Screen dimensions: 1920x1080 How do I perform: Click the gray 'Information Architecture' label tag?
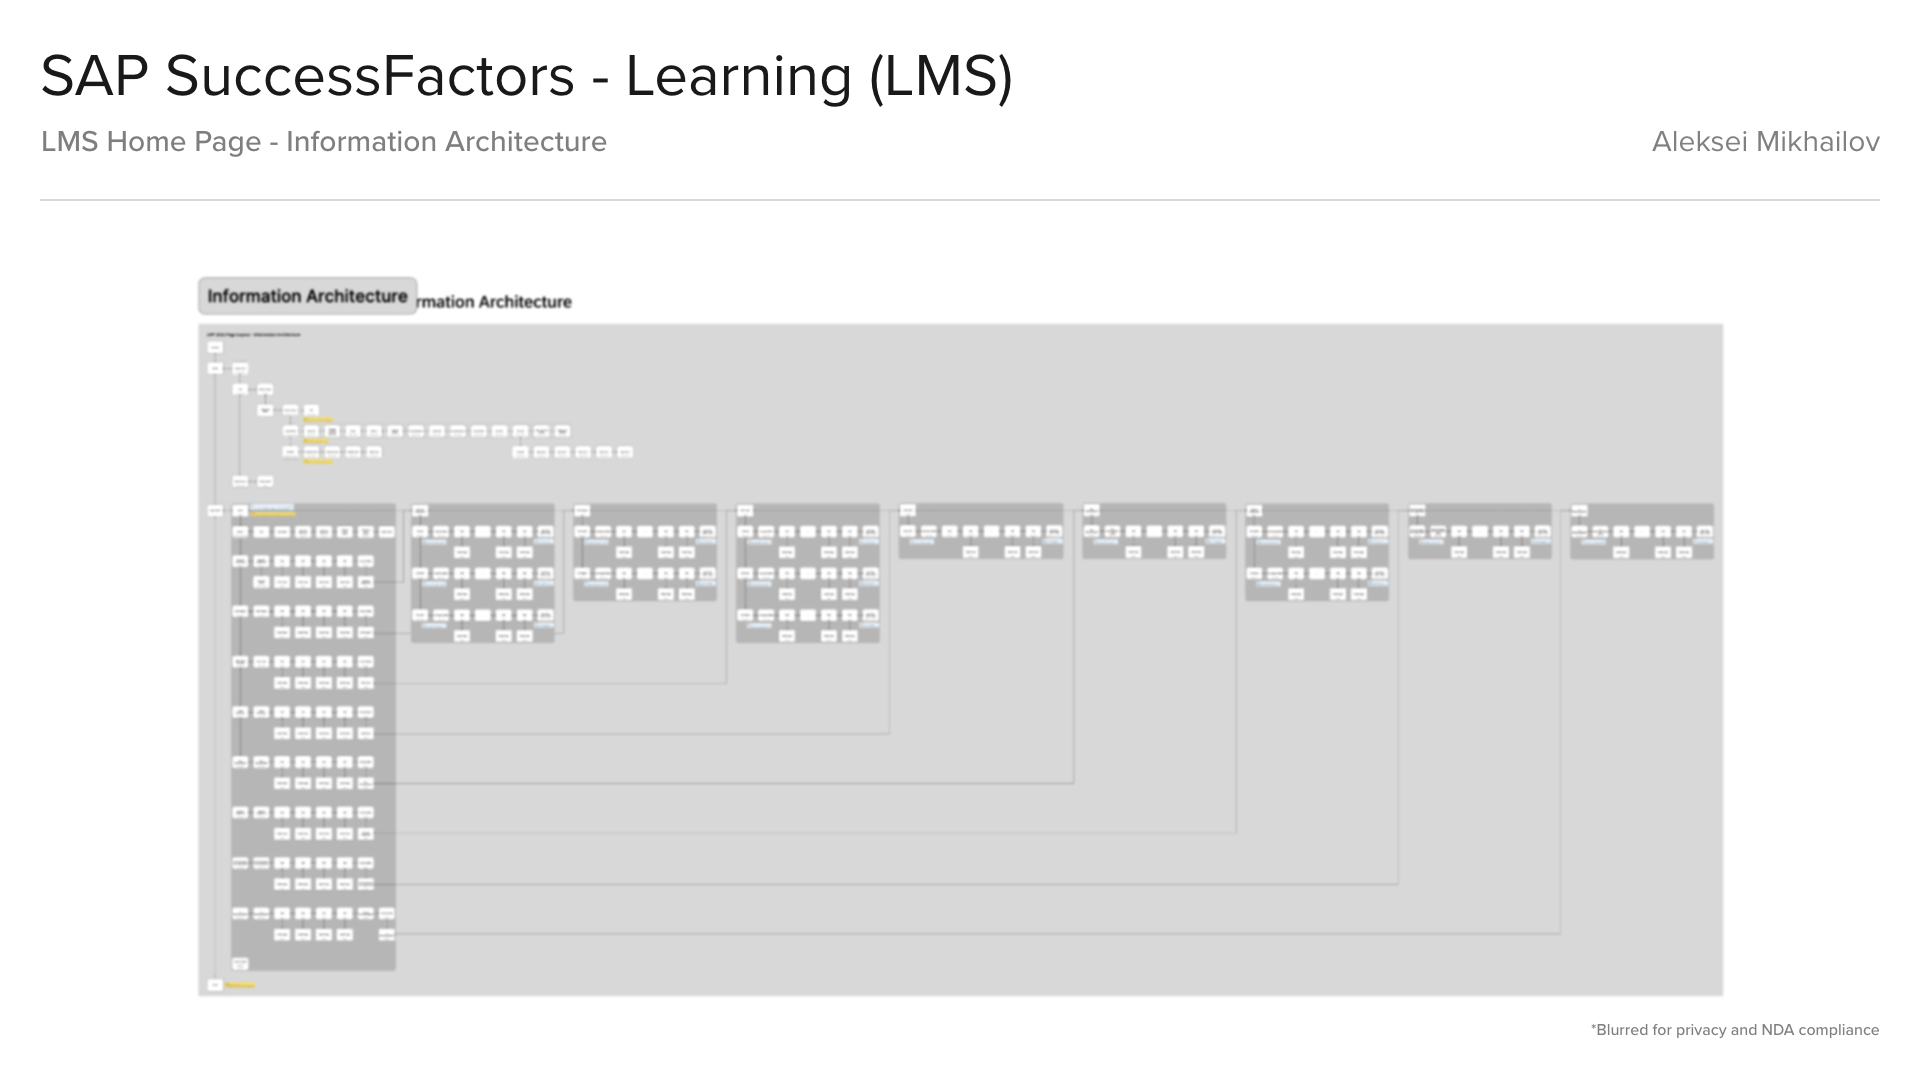tap(307, 296)
